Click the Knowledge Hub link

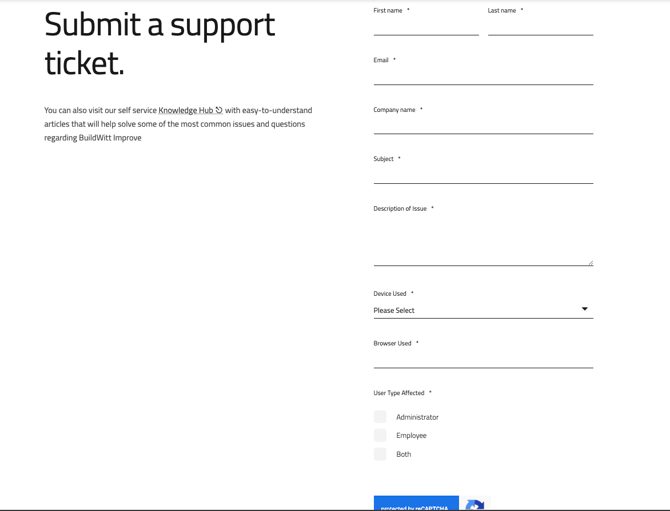pos(185,111)
